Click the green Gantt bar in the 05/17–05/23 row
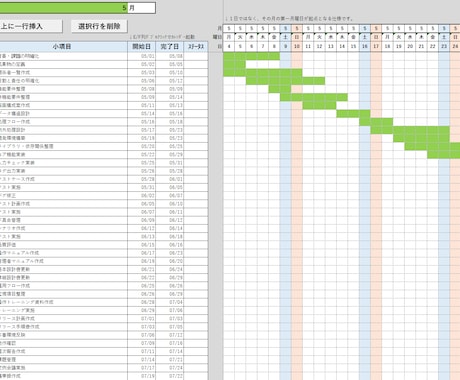 pyautogui.click(x=410, y=130)
